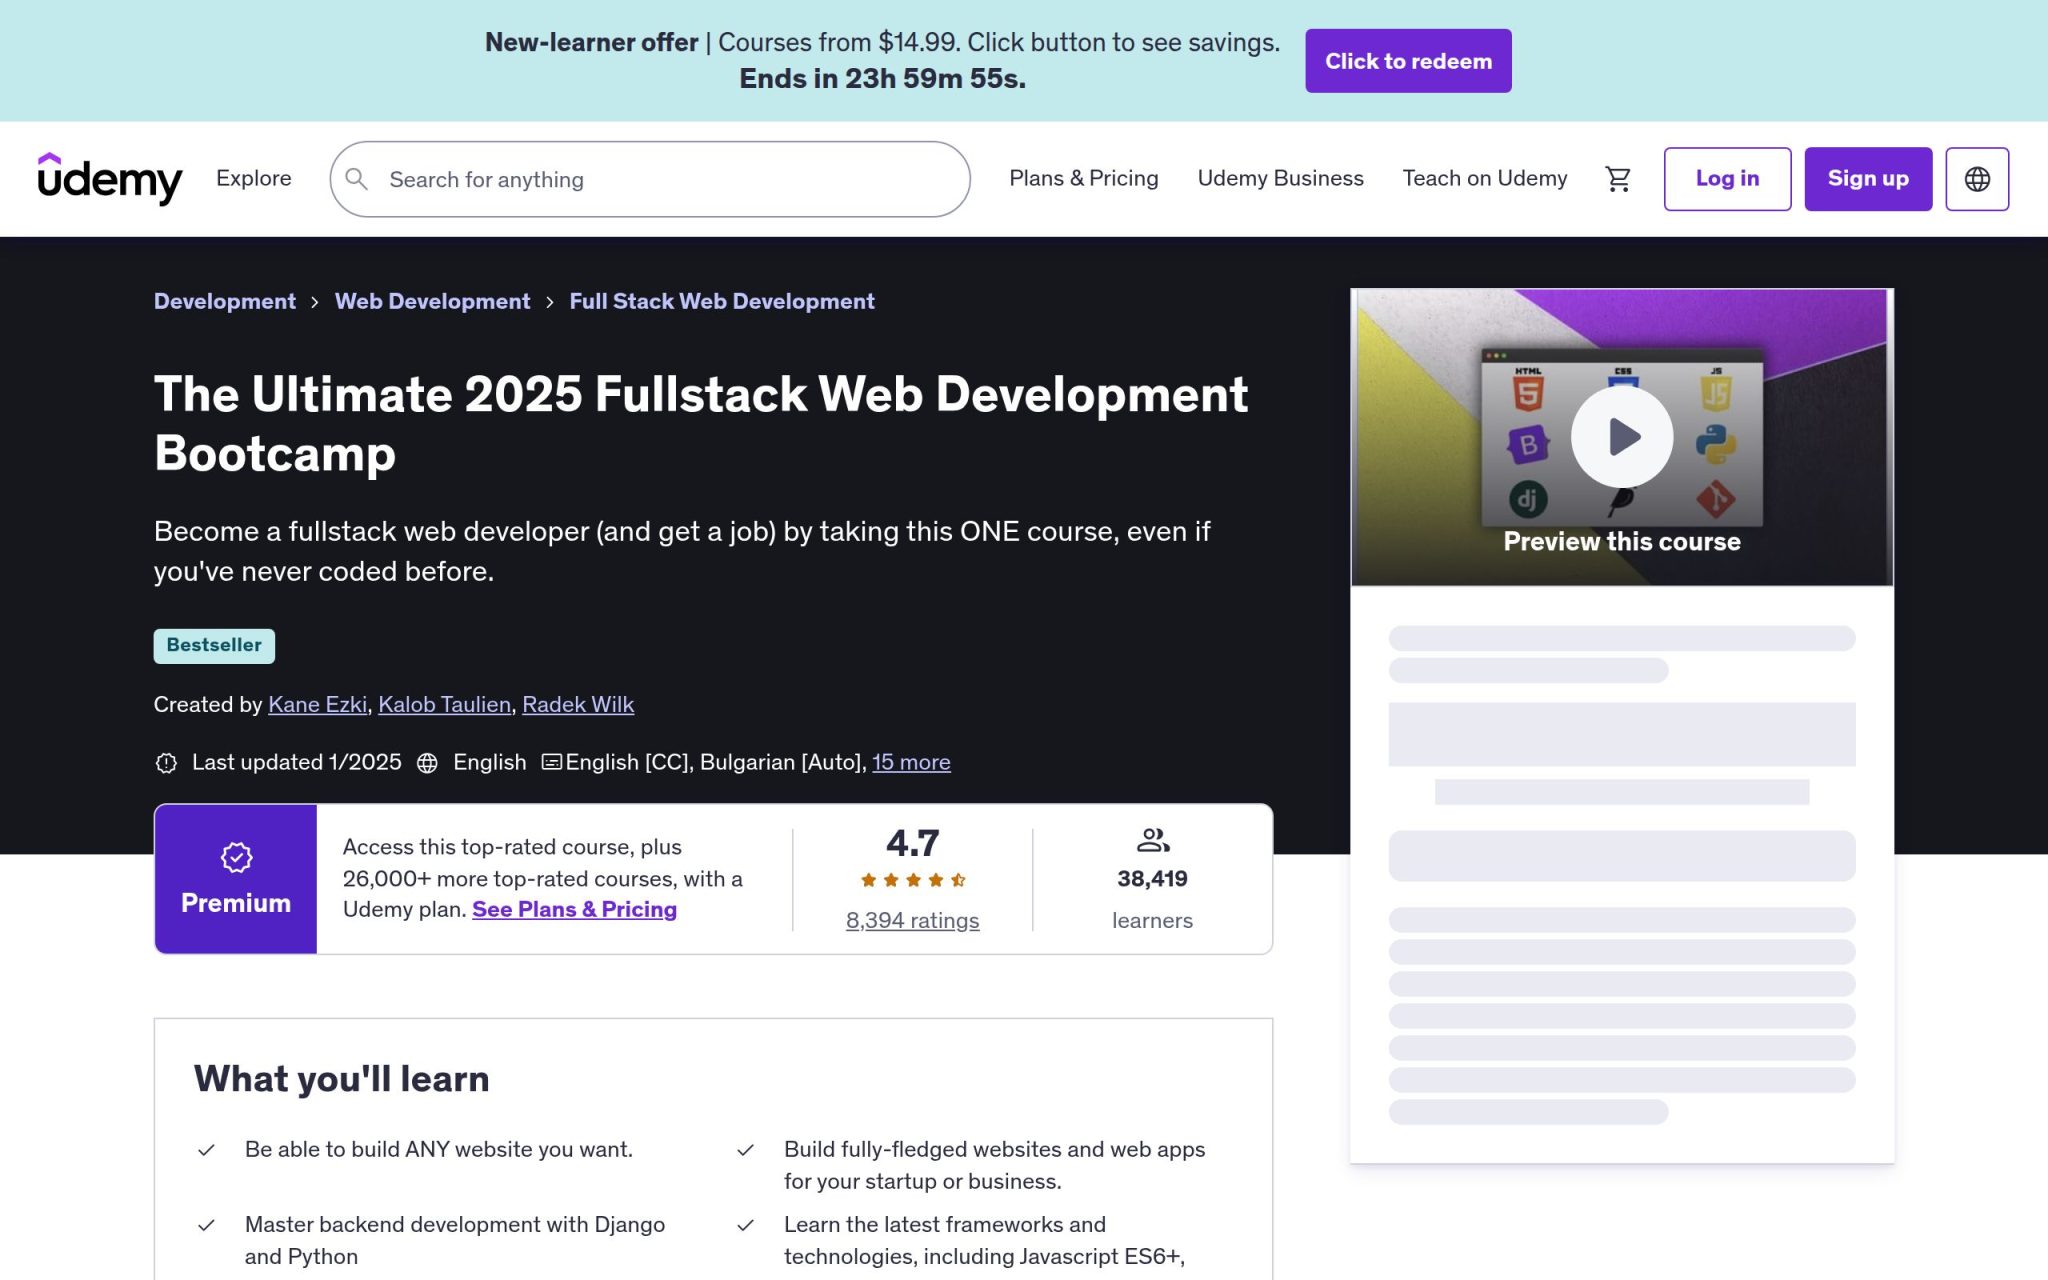Viewport: 2048px width, 1280px height.
Task: Click the 4.7 rating score
Action: tap(913, 843)
